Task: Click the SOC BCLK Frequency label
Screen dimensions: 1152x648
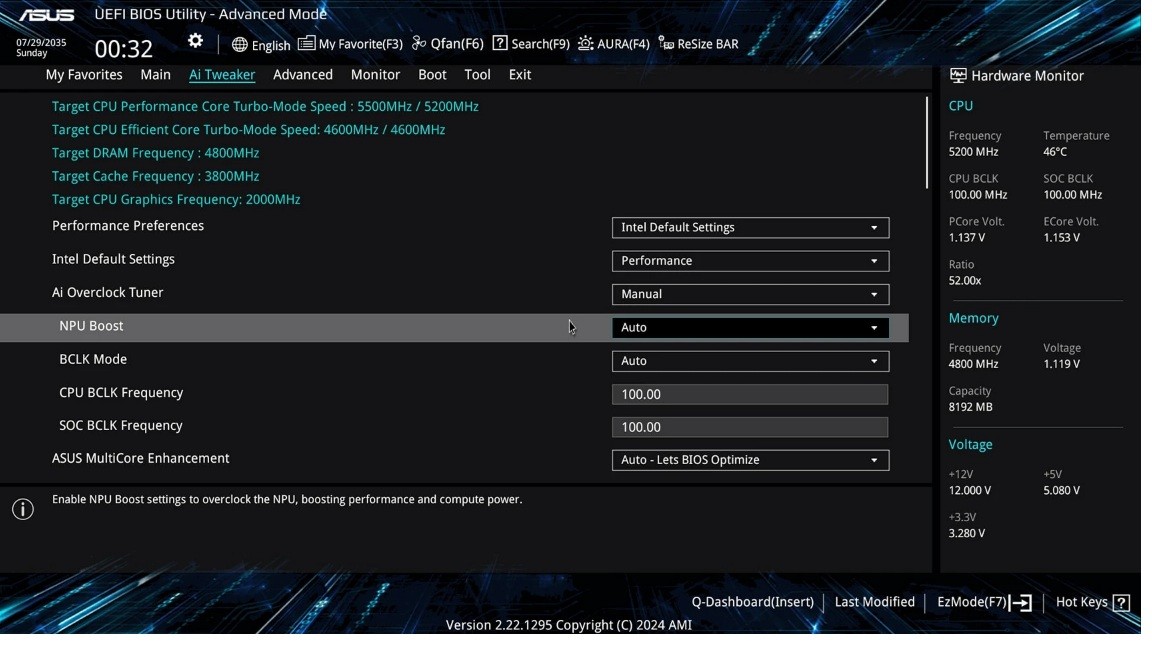Action: [x=120, y=426]
